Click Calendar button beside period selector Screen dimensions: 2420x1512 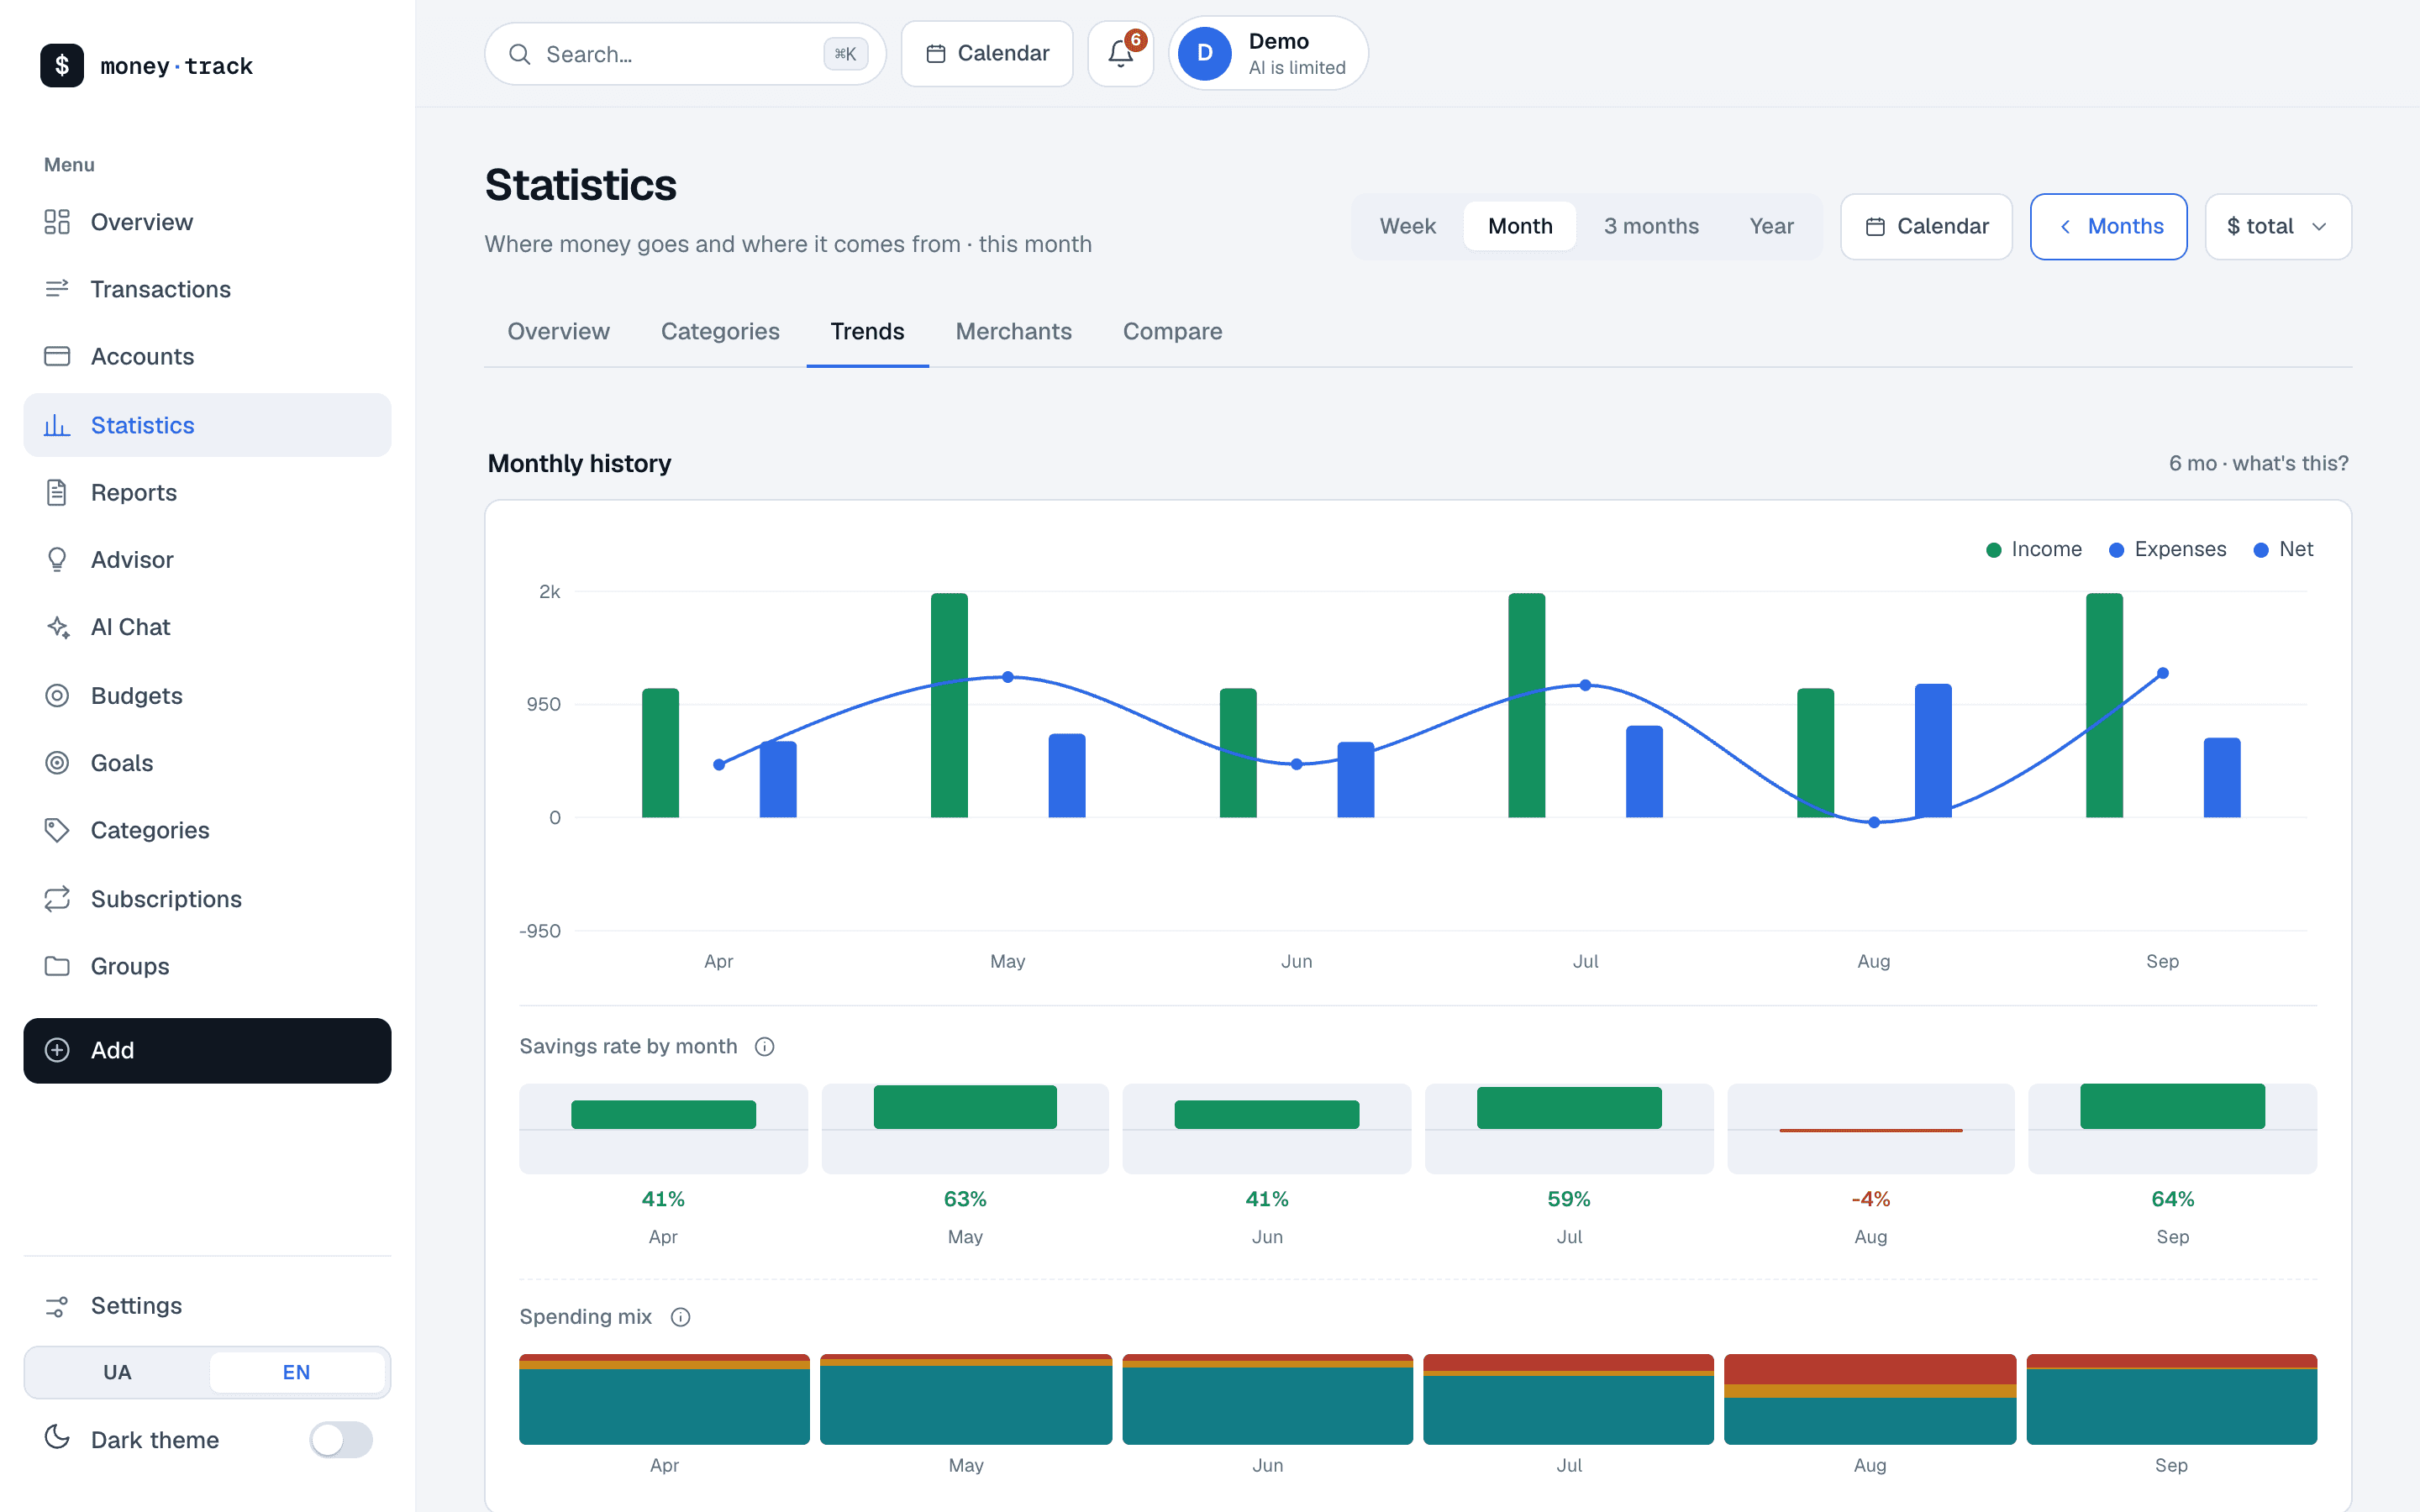pos(1926,226)
